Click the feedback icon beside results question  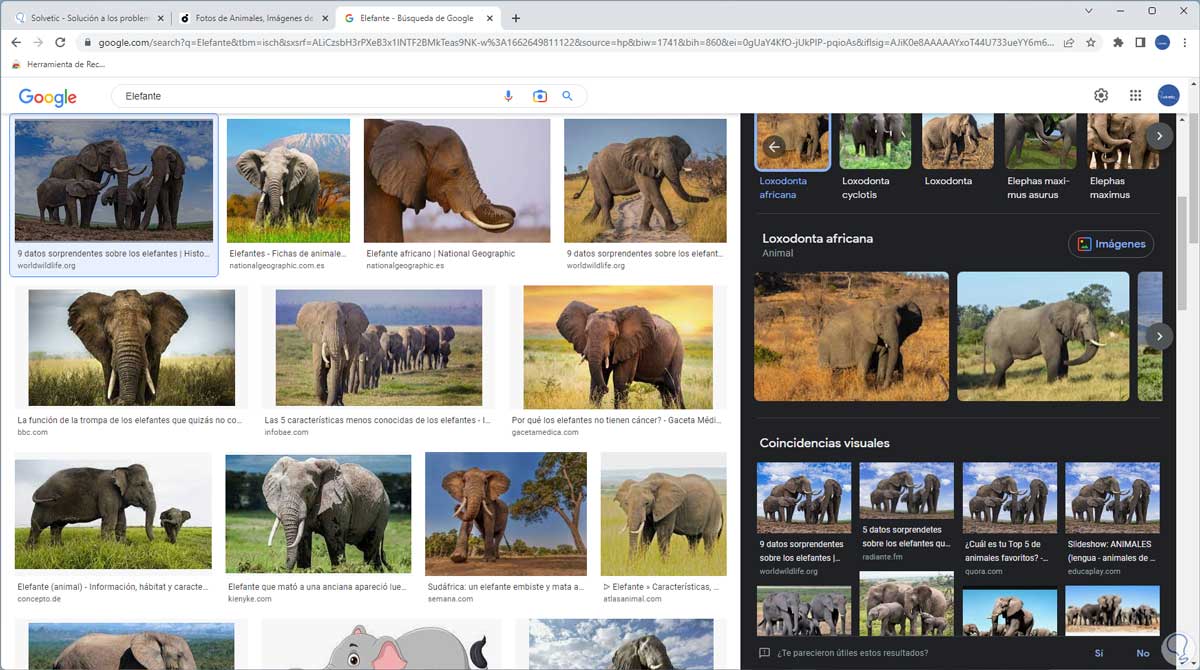pos(765,653)
